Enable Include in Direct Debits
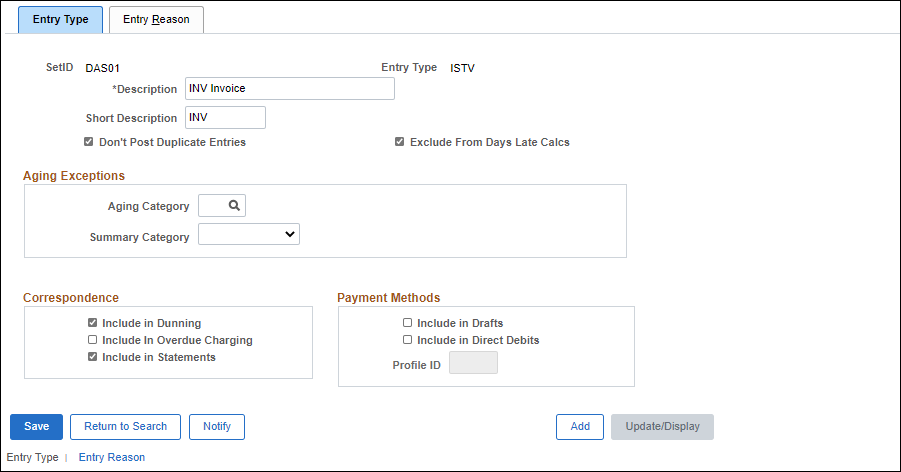The image size is (901, 472). click(x=407, y=340)
